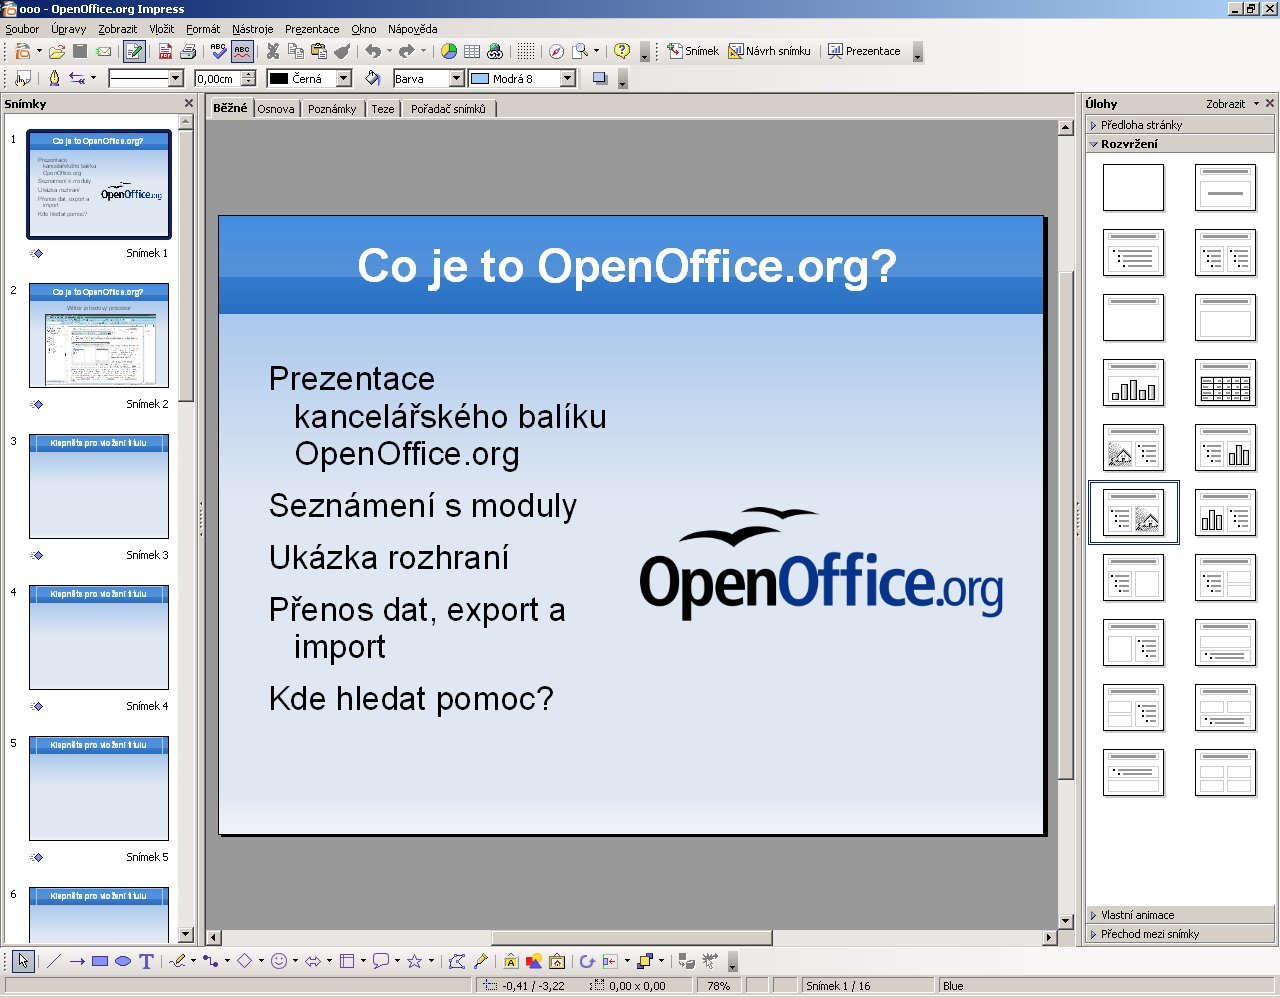
Task: Select the Text tool
Action: click(146, 961)
